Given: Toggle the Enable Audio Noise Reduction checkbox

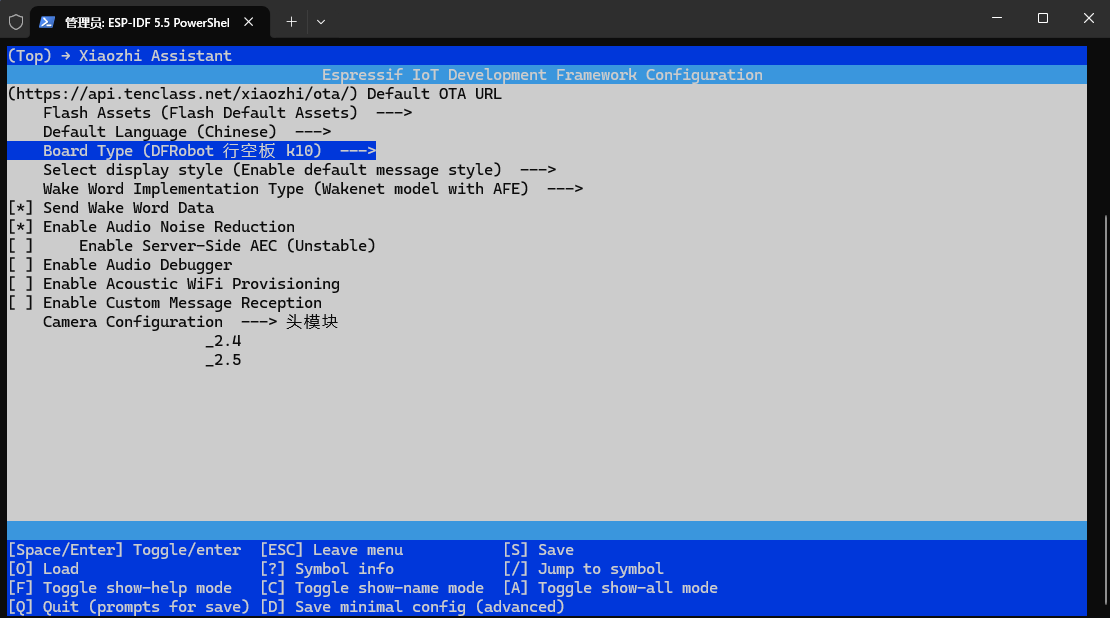Looking at the screenshot, I should tap(21, 227).
